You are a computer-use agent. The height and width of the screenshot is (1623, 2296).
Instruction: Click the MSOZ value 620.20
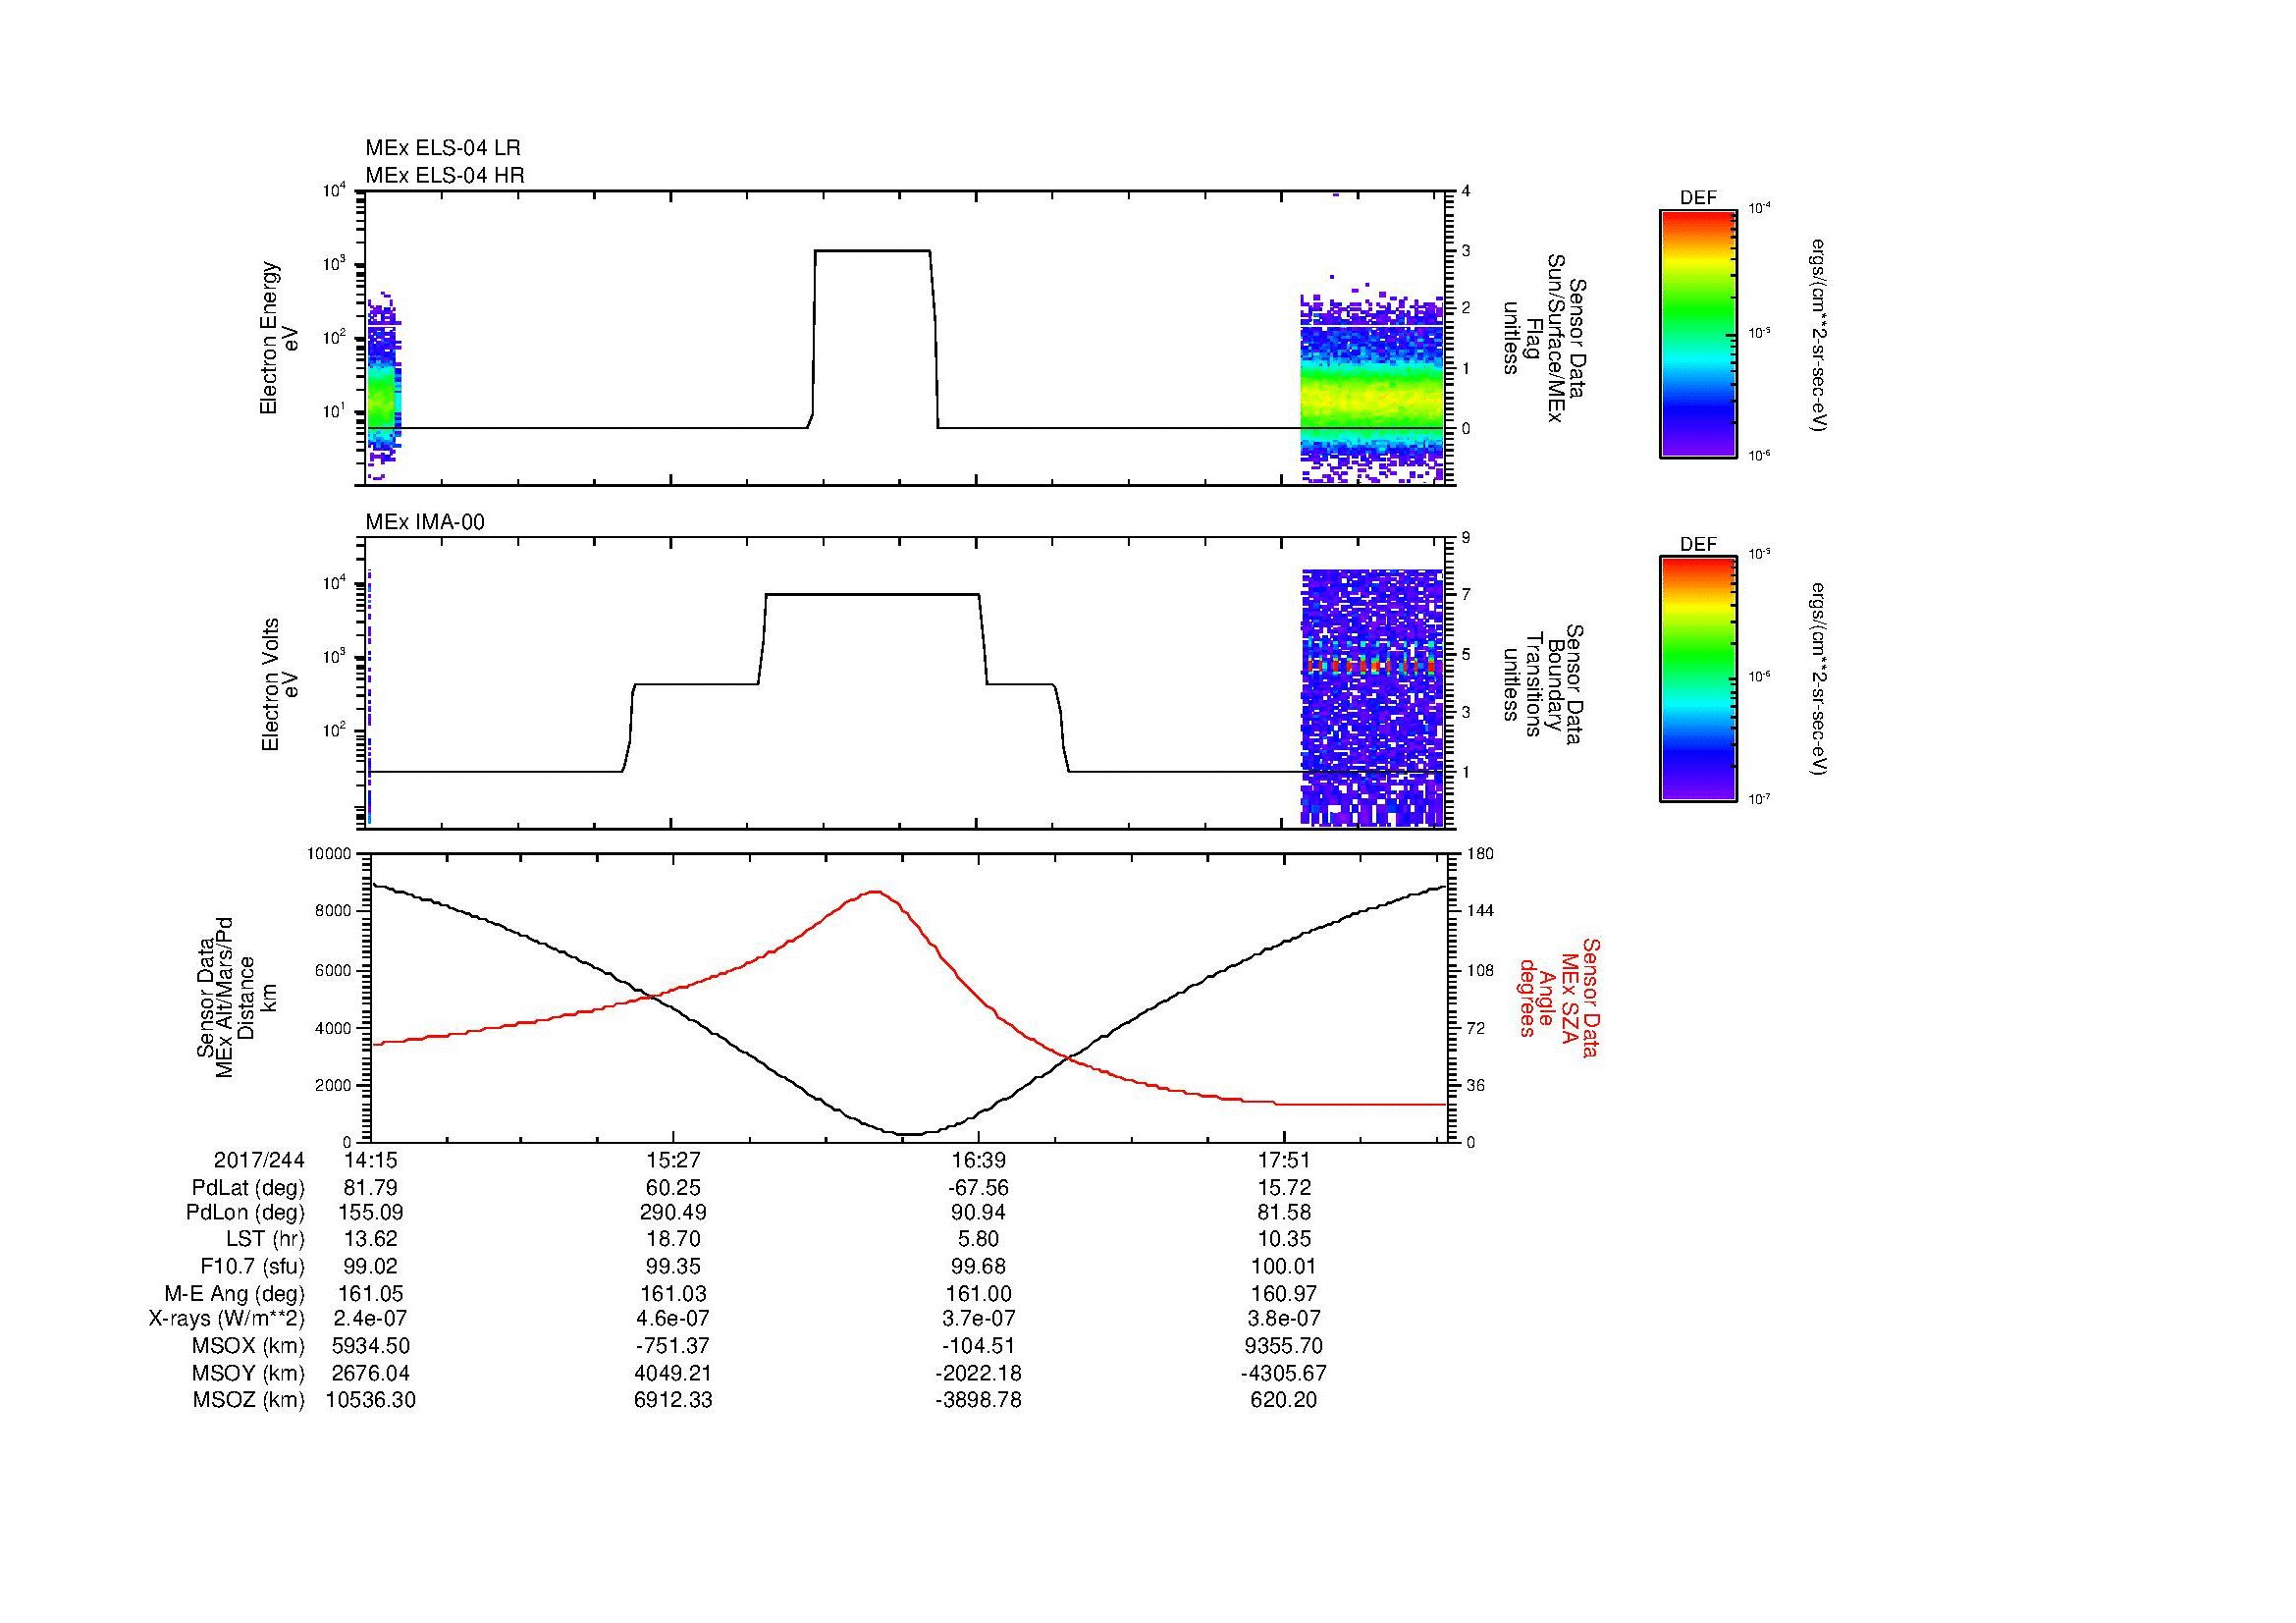pyautogui.click(x=1284, y=1400)
